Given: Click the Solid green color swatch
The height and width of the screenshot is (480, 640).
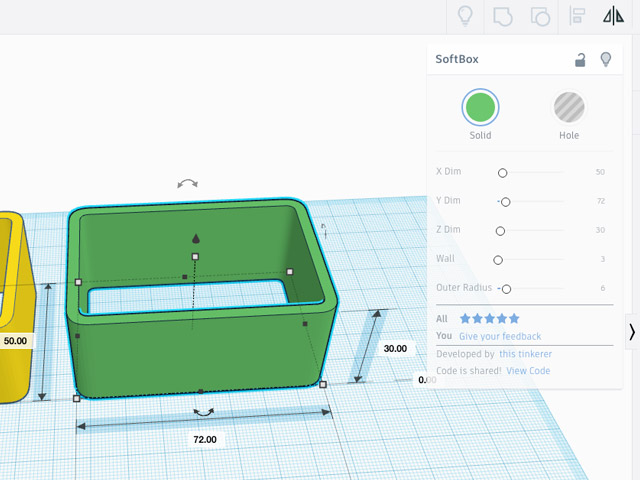Looking at the screenshot, I should [480, 107].
